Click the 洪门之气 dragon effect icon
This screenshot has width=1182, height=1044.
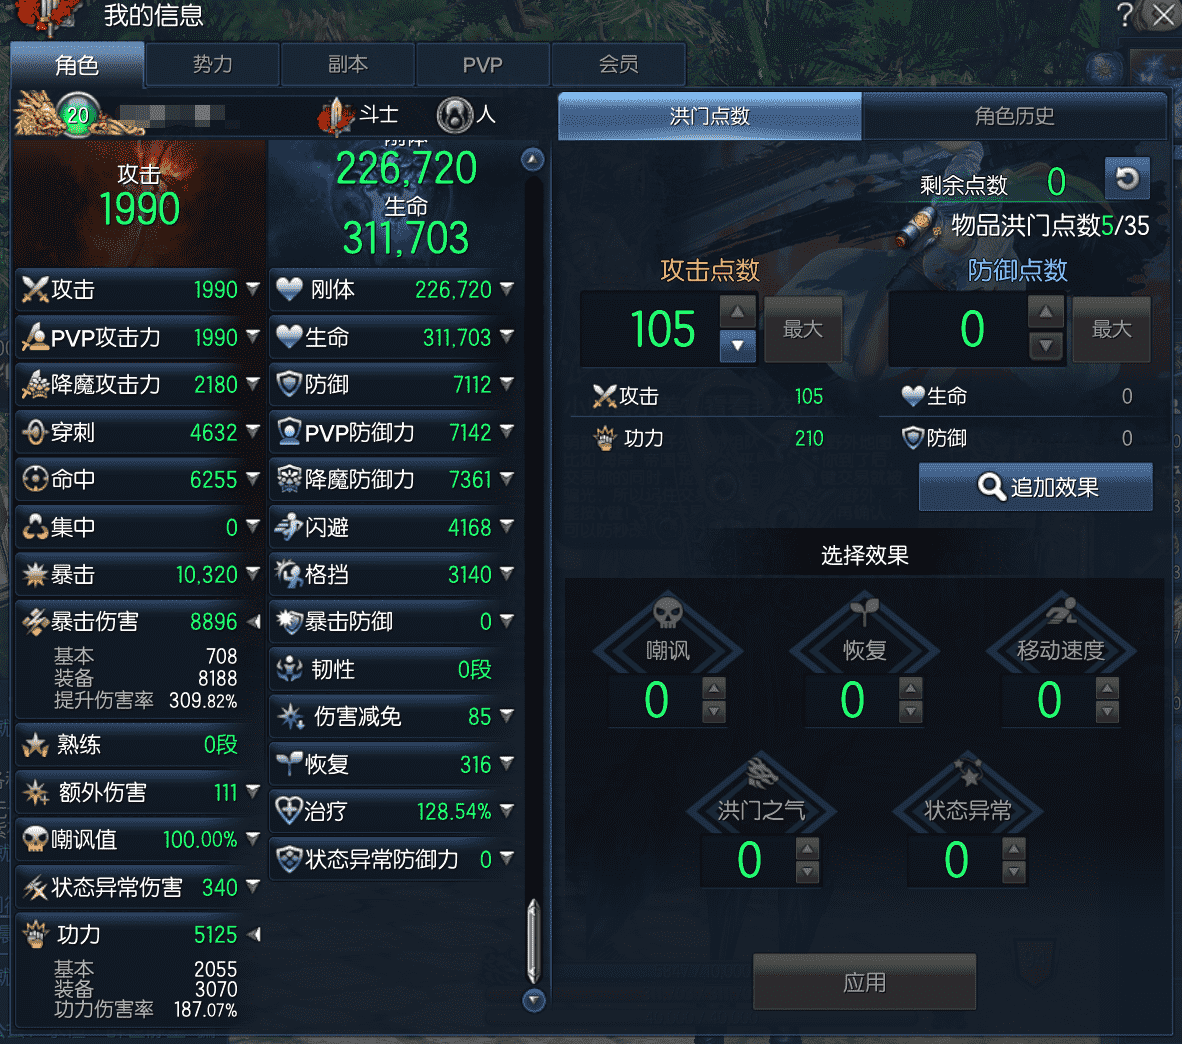(x=761, y=773)
